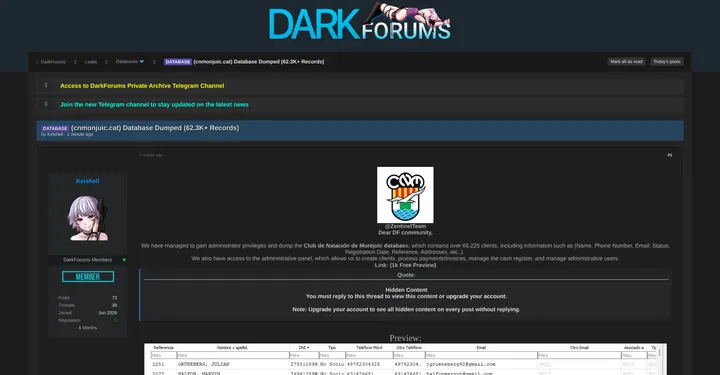Click icon beside Private Archive announcement

click(46, 85)
